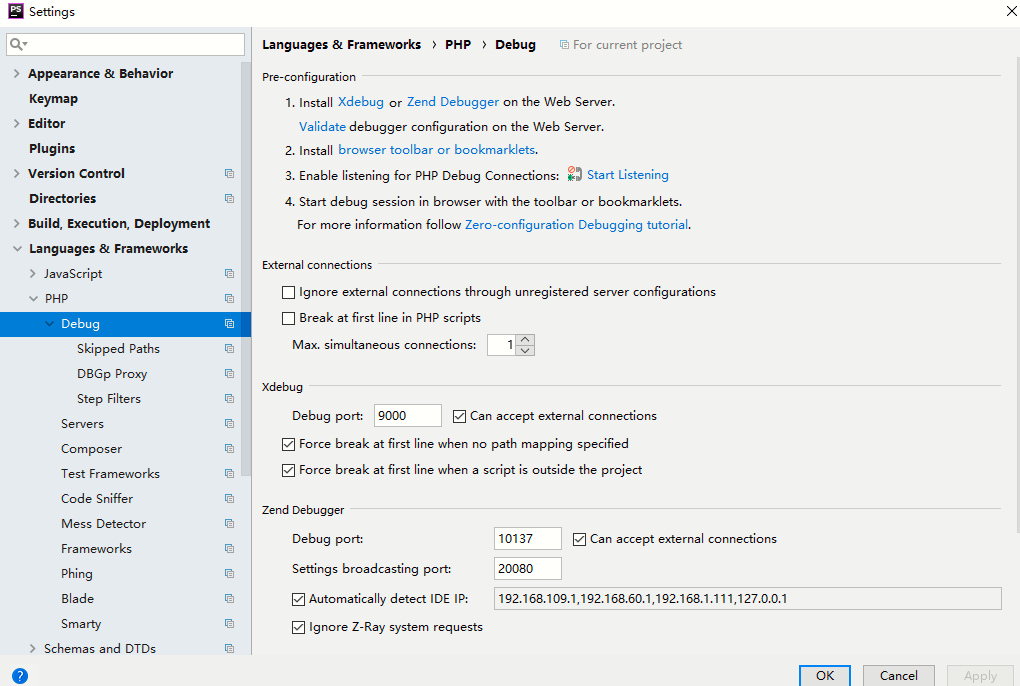Select Servers settings page
The image size is (1020, 686).
coord(82,424)
